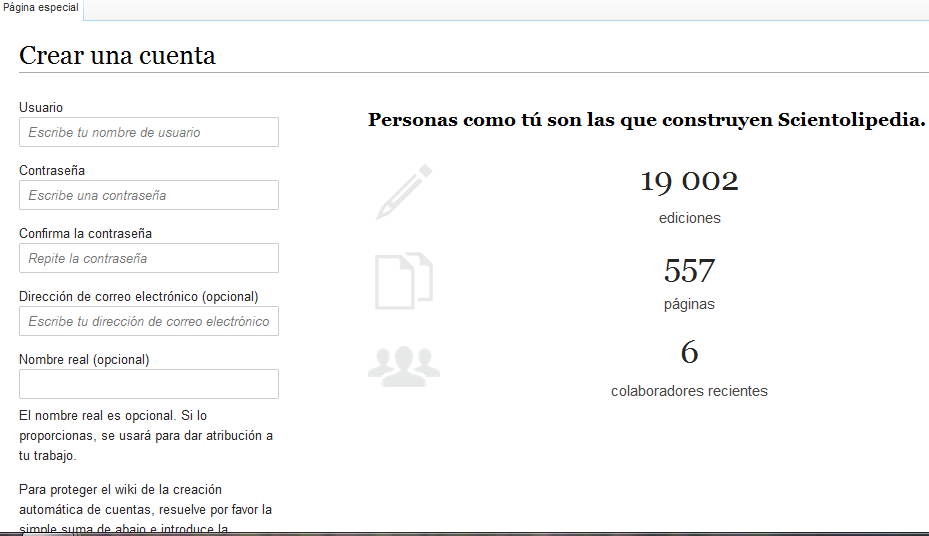The width and height of the screenshot is (929, 536).
Task: Click the Nombre real (opcional) label
Action: (84, 360)
